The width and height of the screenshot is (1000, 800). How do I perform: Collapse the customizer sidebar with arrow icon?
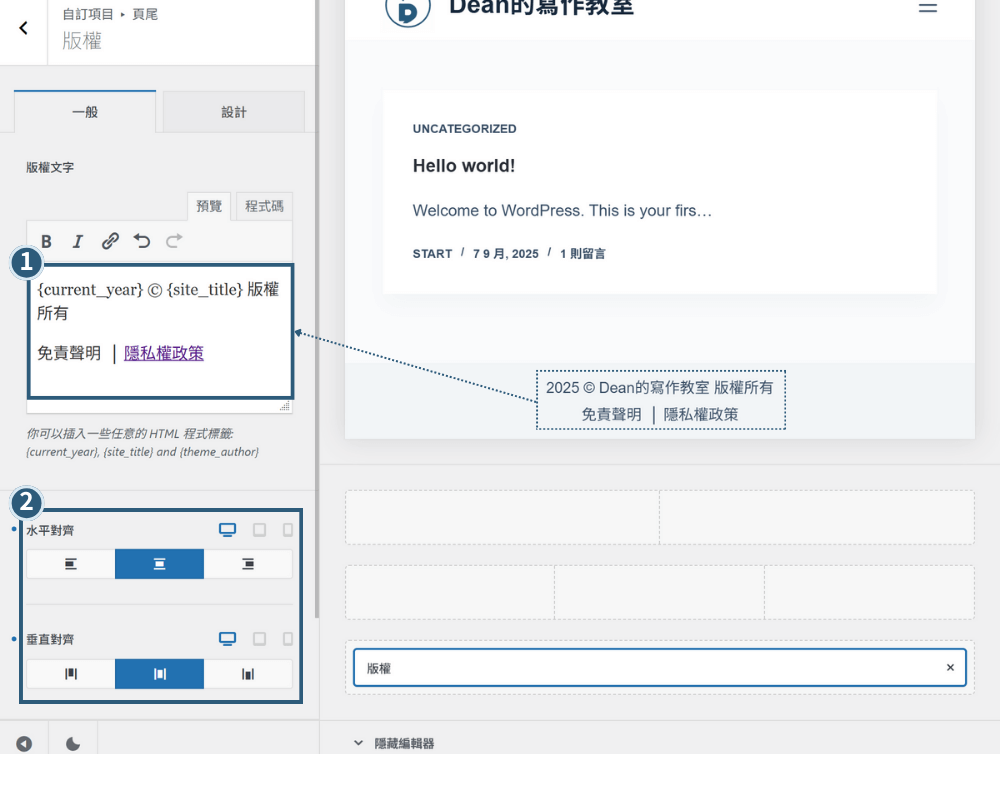pyautogui.click(x=24, y=744)
